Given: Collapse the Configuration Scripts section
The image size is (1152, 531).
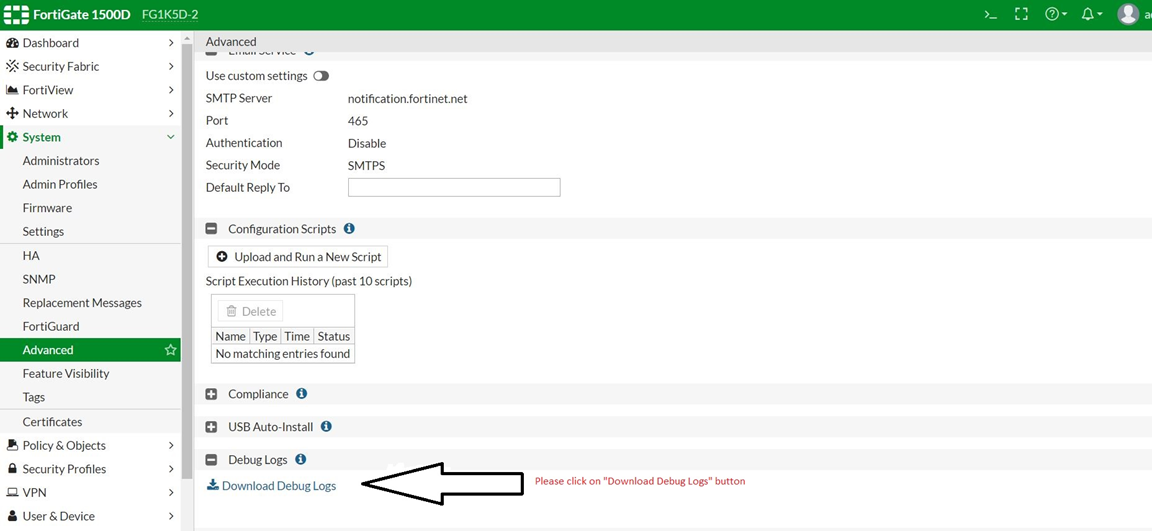Looking at the screenshot, I should click(211, 229).
